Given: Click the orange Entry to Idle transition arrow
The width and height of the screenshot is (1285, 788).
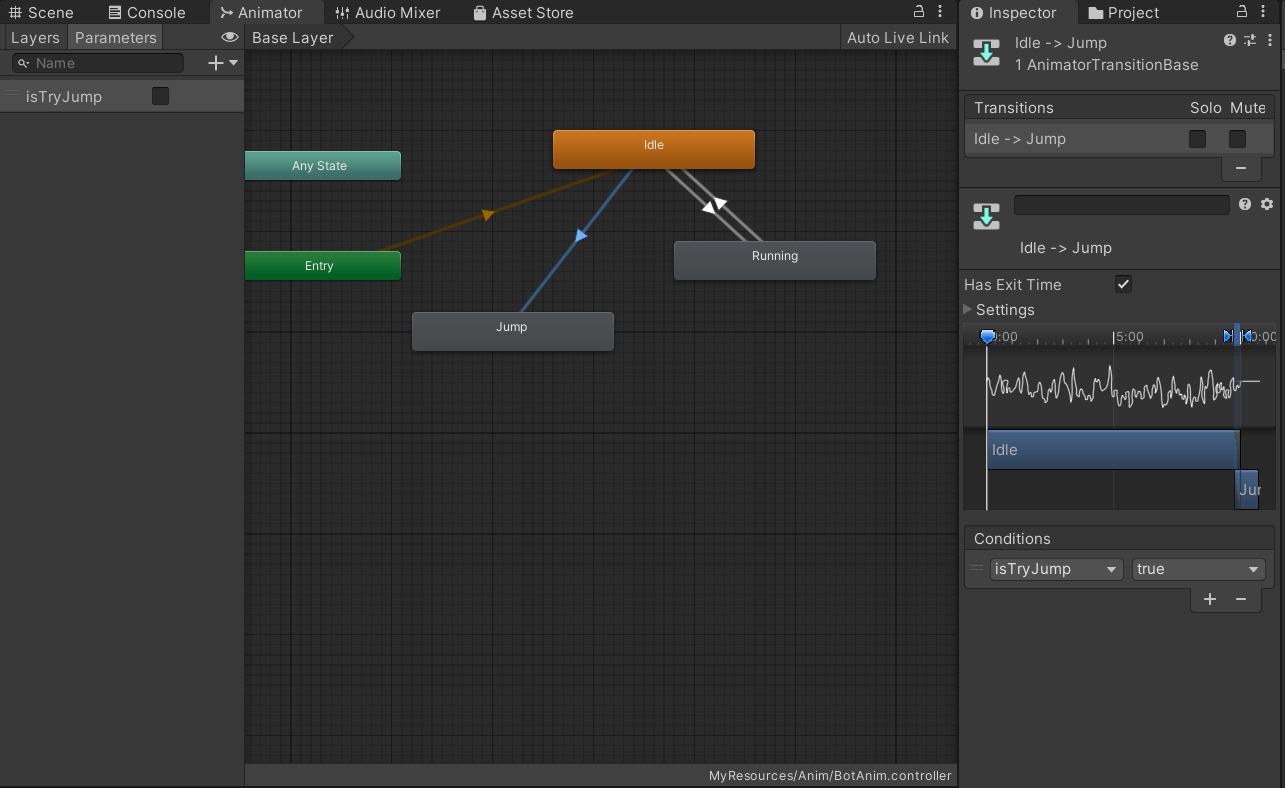Looking at the screenshot, I should [488, 214].
